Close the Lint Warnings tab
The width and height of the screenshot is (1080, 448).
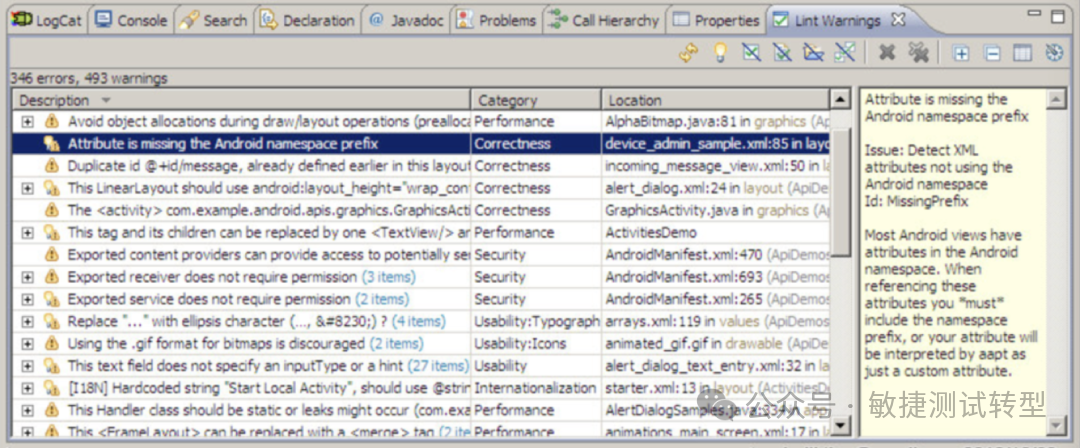897,20
